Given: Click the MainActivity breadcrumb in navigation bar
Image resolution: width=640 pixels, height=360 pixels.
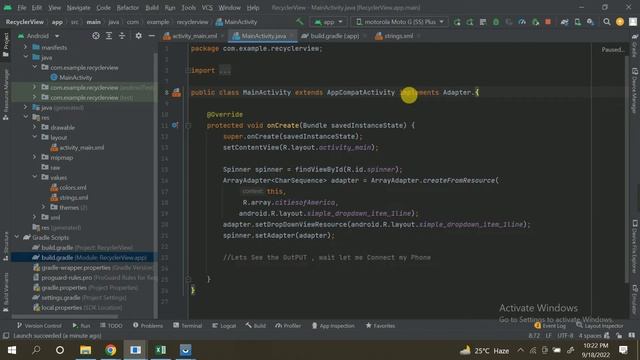Looking at the screenshot, I should pyautogui.click(x=237, y=22).
